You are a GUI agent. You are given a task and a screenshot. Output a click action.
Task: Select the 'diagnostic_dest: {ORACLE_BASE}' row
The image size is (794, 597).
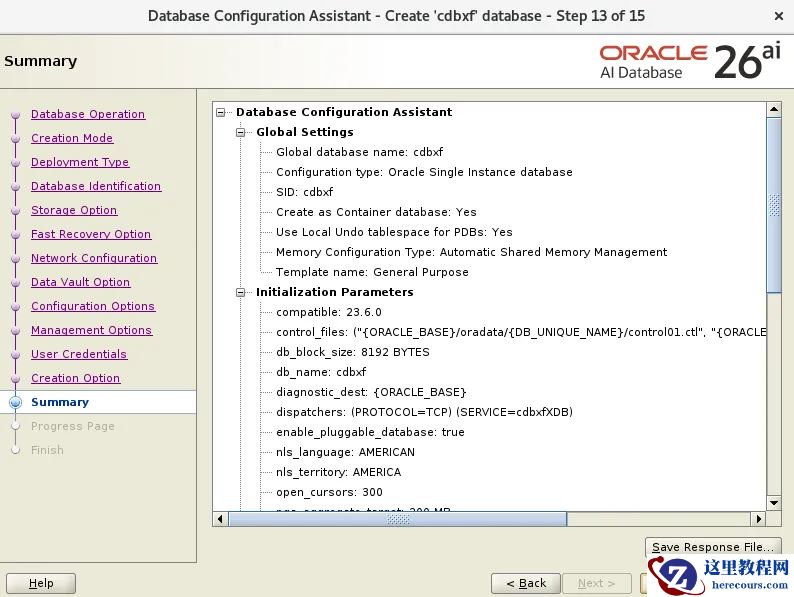[371, 392]
